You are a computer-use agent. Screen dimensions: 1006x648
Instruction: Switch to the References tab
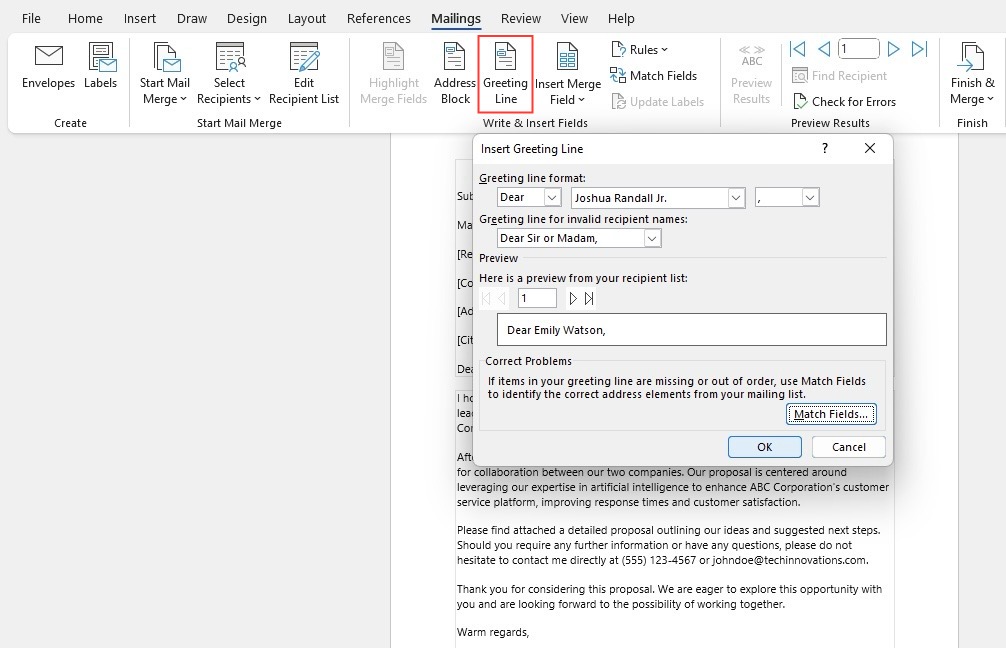379,19
